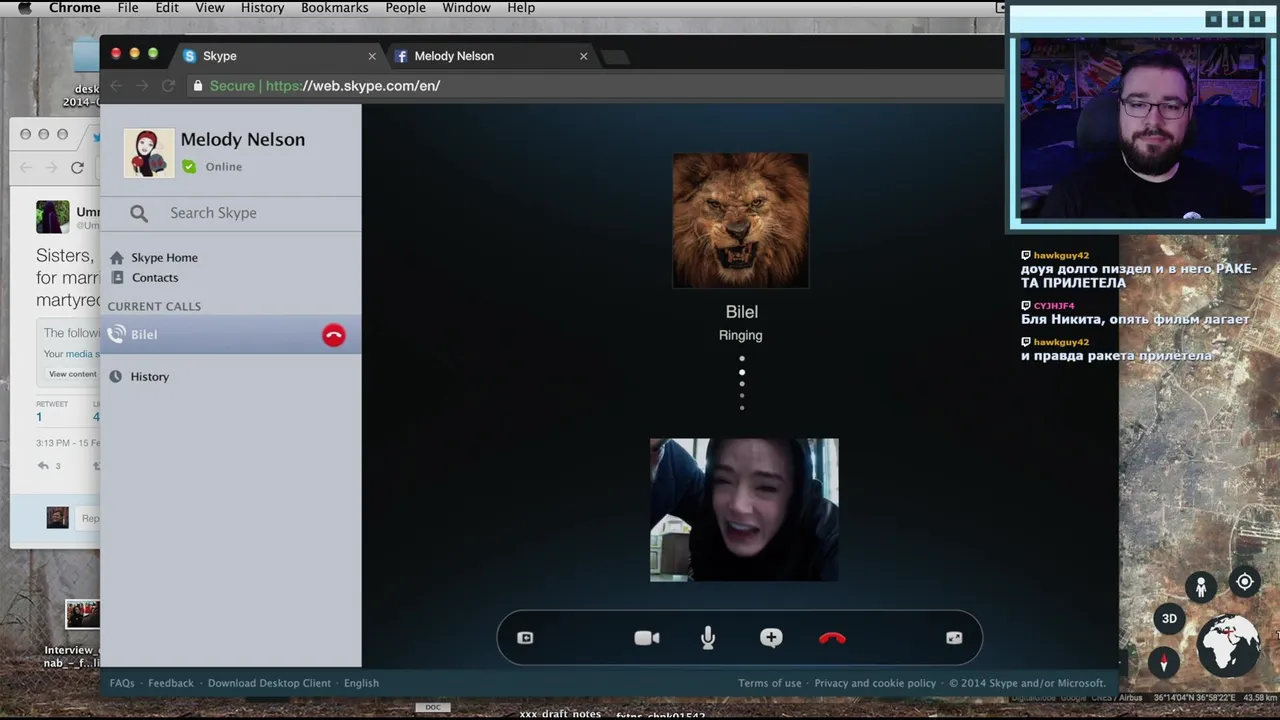Click View content in Twitter window
The height and width of the screenshot is (720, 1280).
pyautogui.click(x=73, y=374)
